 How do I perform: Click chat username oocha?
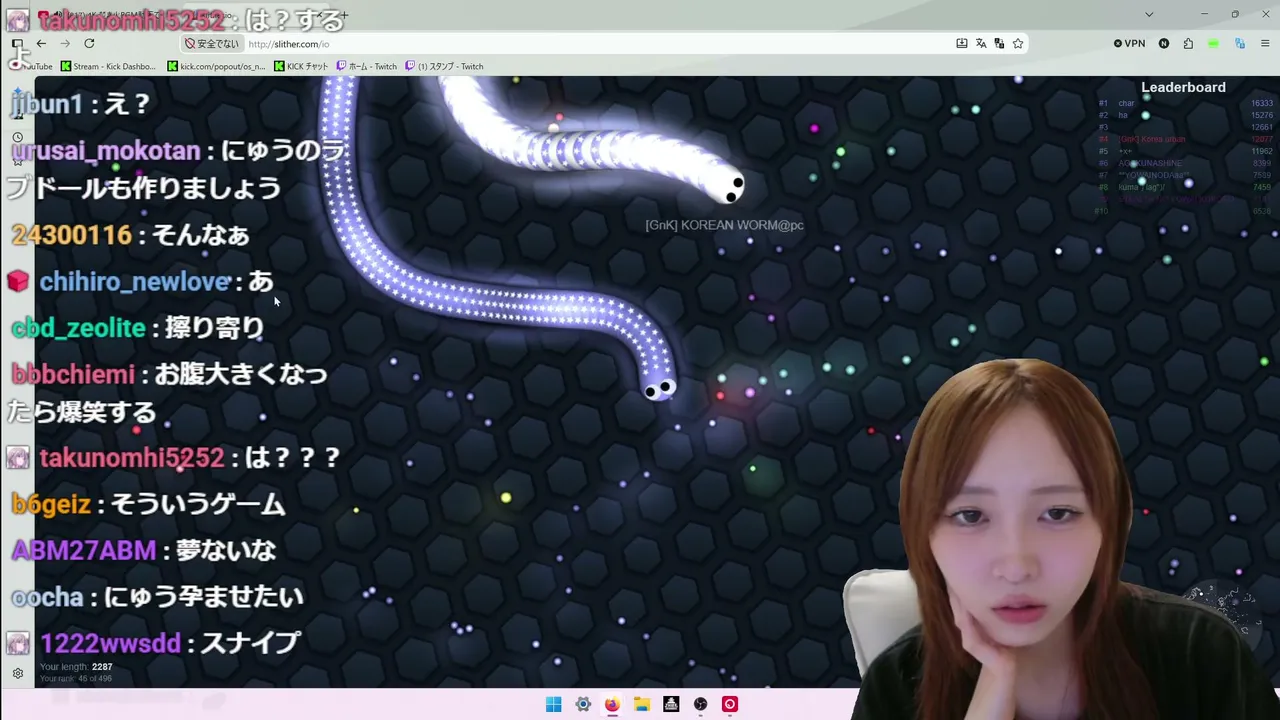point(47,597)
